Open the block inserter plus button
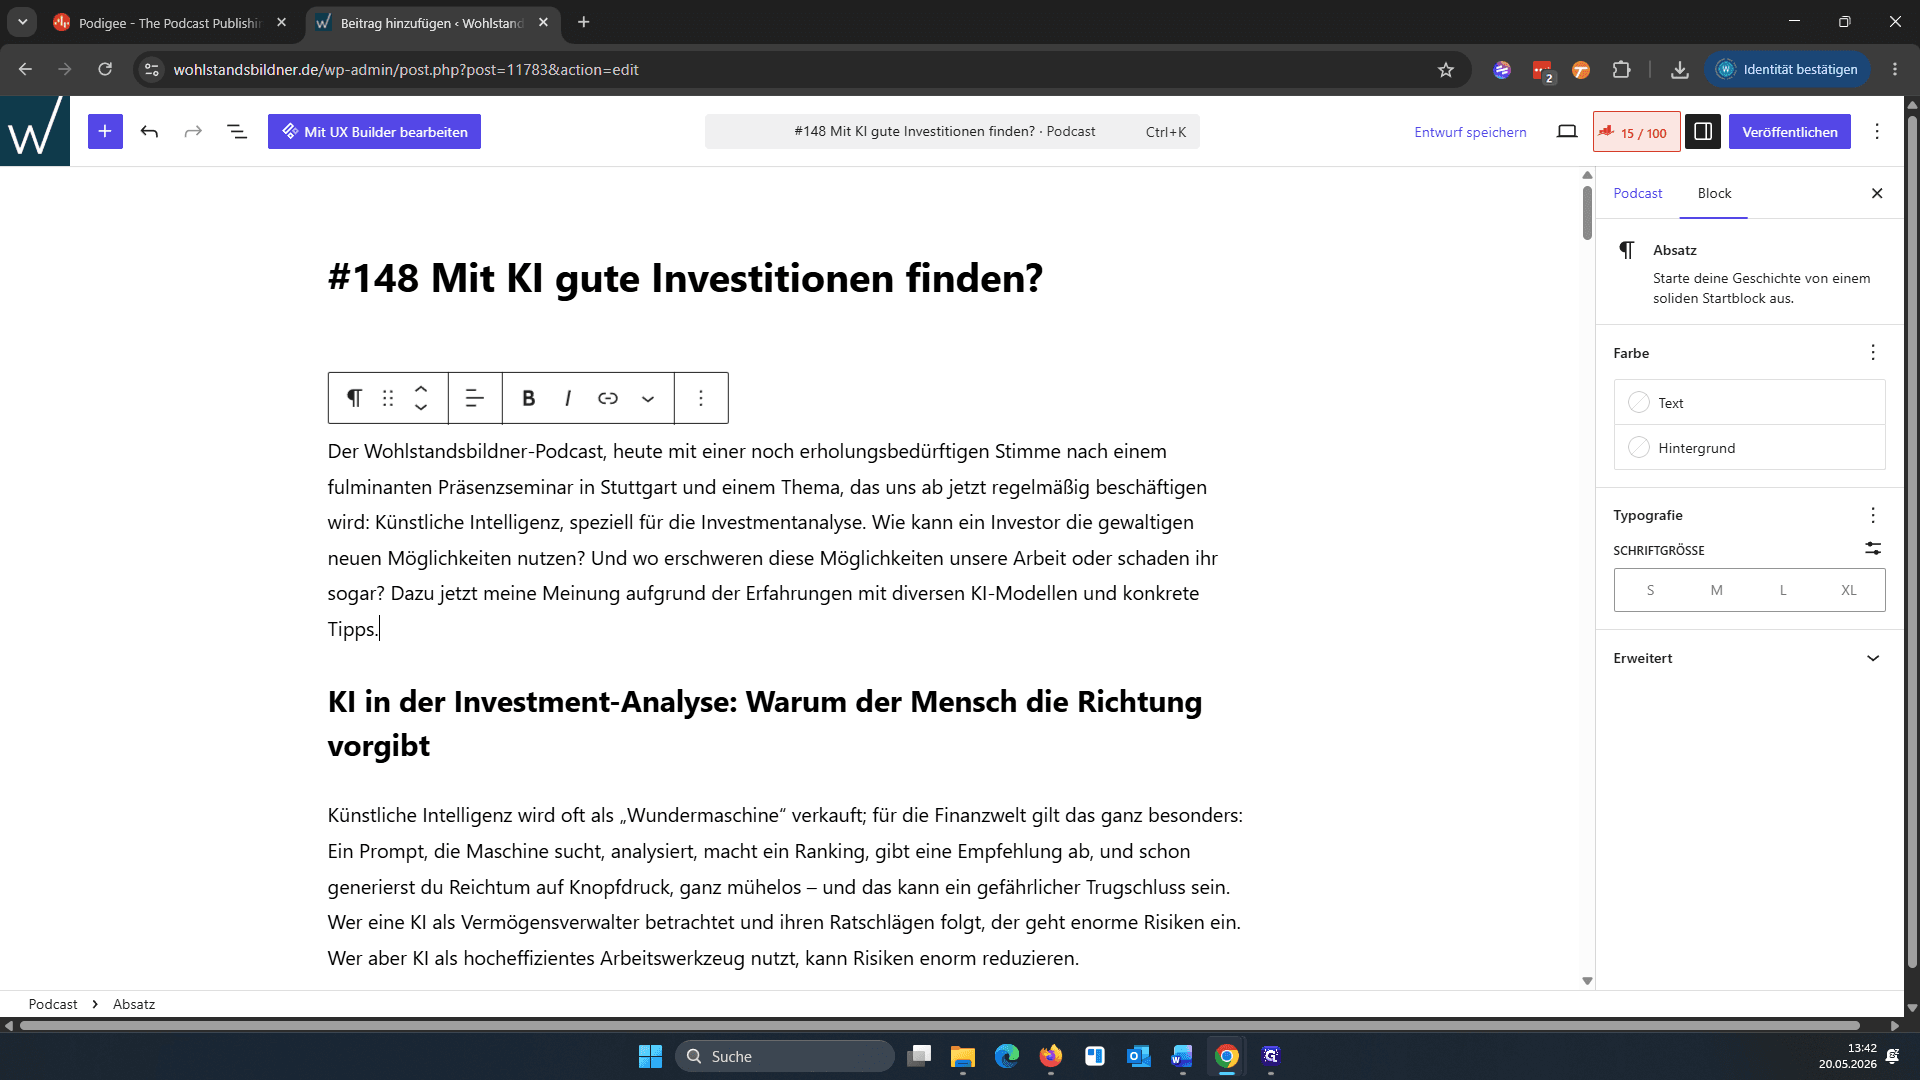Screen dimensions: 1920x1080 (105, 131)
